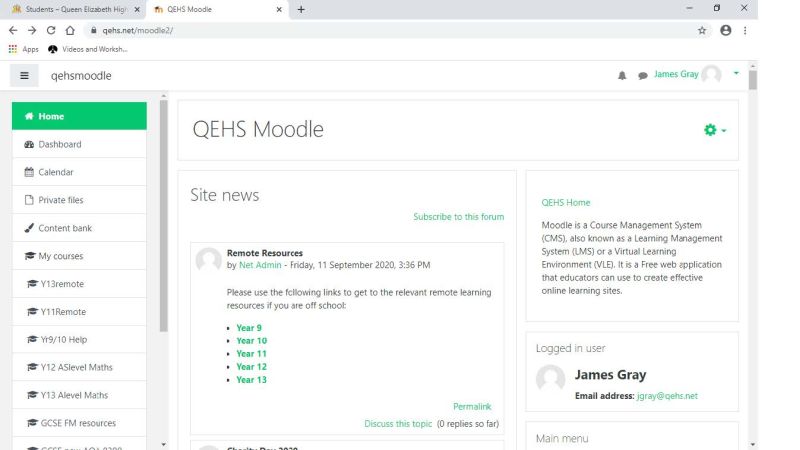Open the Y13remote course
800x450 pixels.
[x=79, y=284]
